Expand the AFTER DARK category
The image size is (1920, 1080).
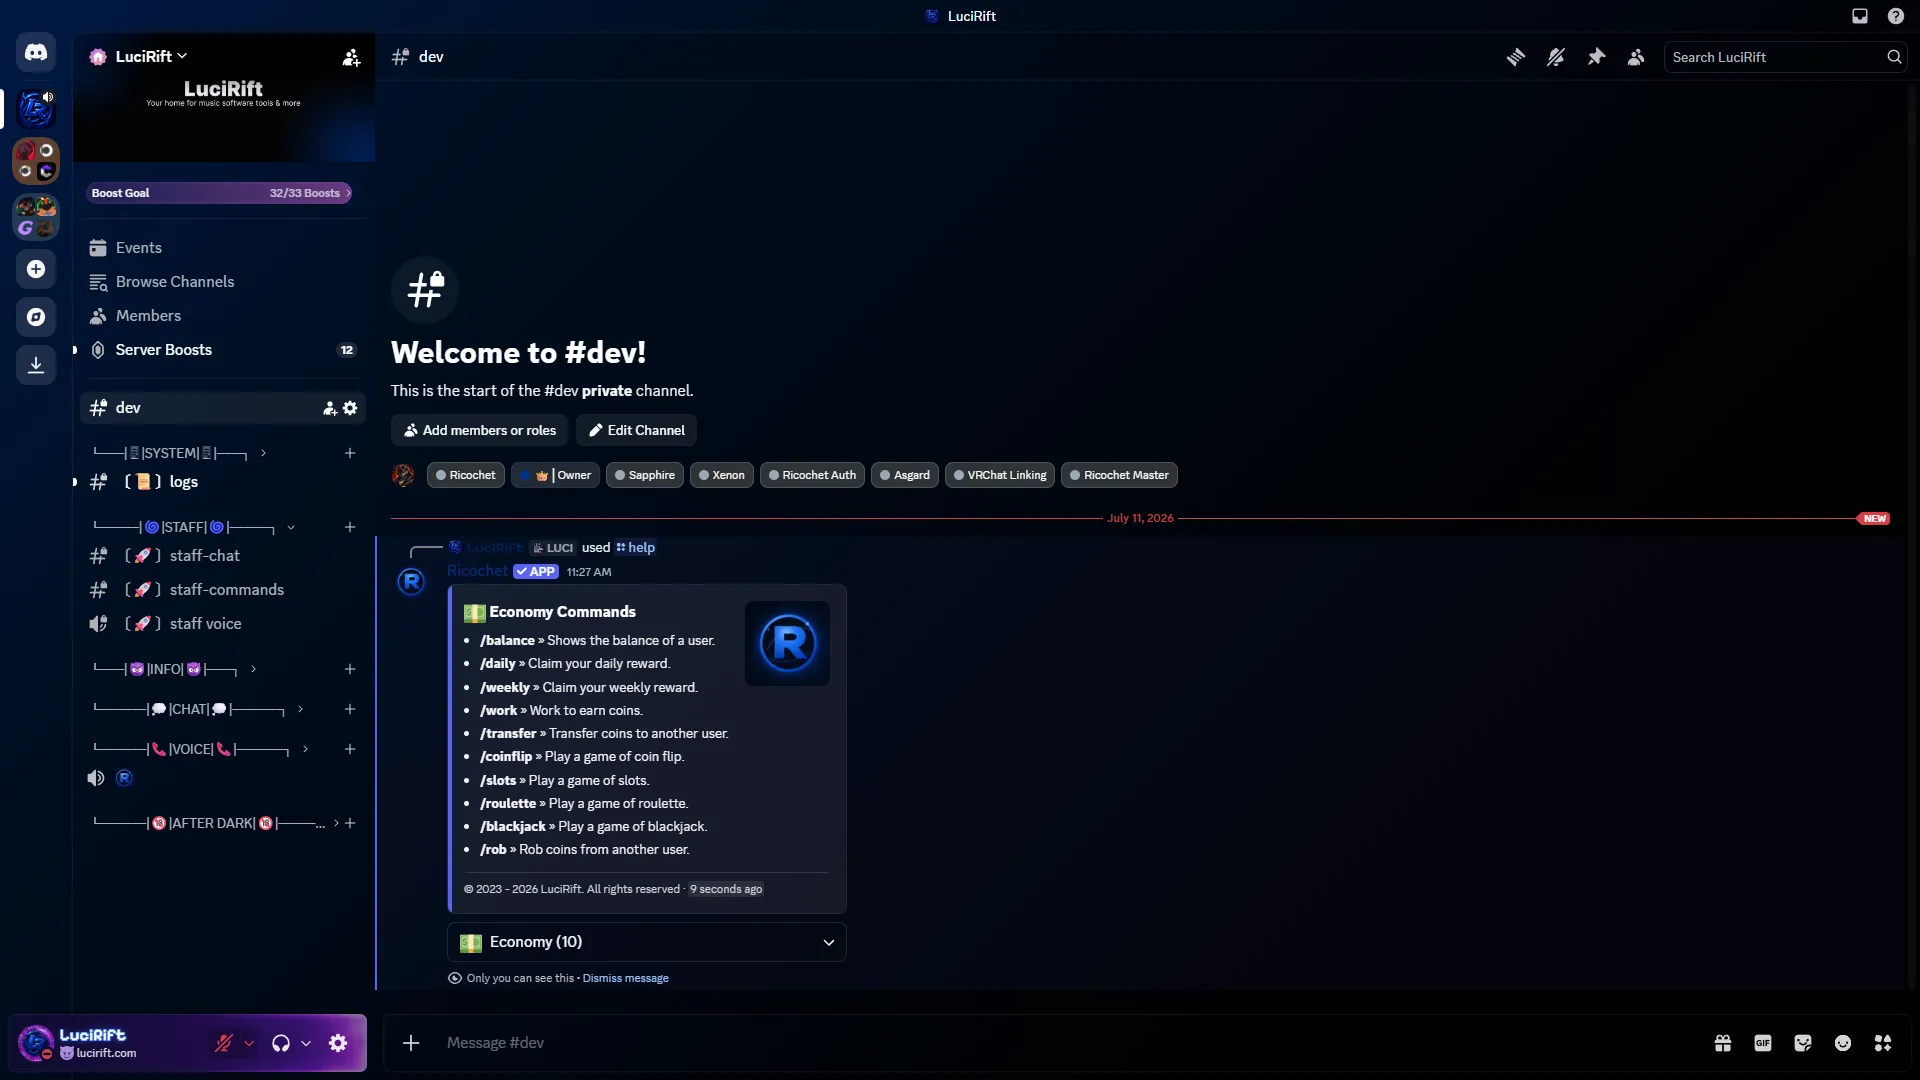click(x=216, y=823)
